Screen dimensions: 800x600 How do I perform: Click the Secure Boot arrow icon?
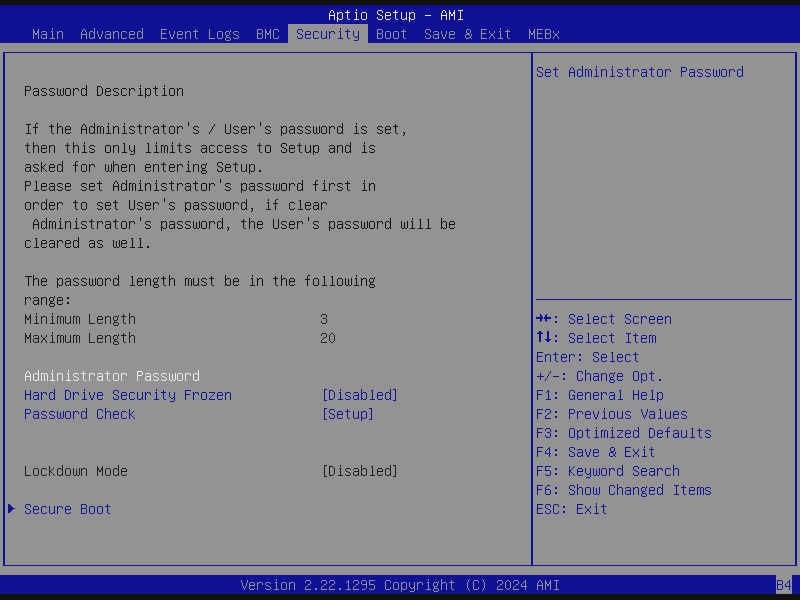tap(11, 509)
